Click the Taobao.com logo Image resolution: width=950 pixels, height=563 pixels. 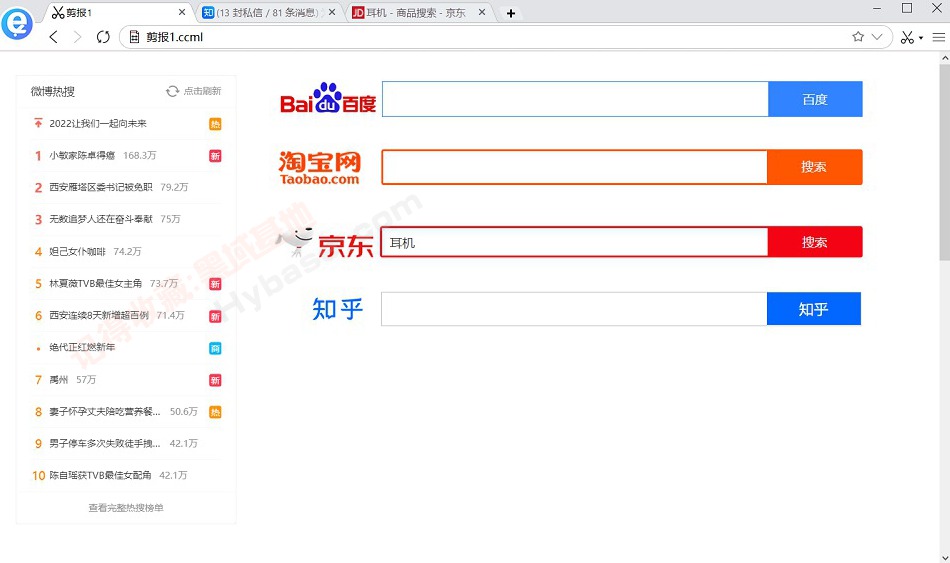click(319, 167)
